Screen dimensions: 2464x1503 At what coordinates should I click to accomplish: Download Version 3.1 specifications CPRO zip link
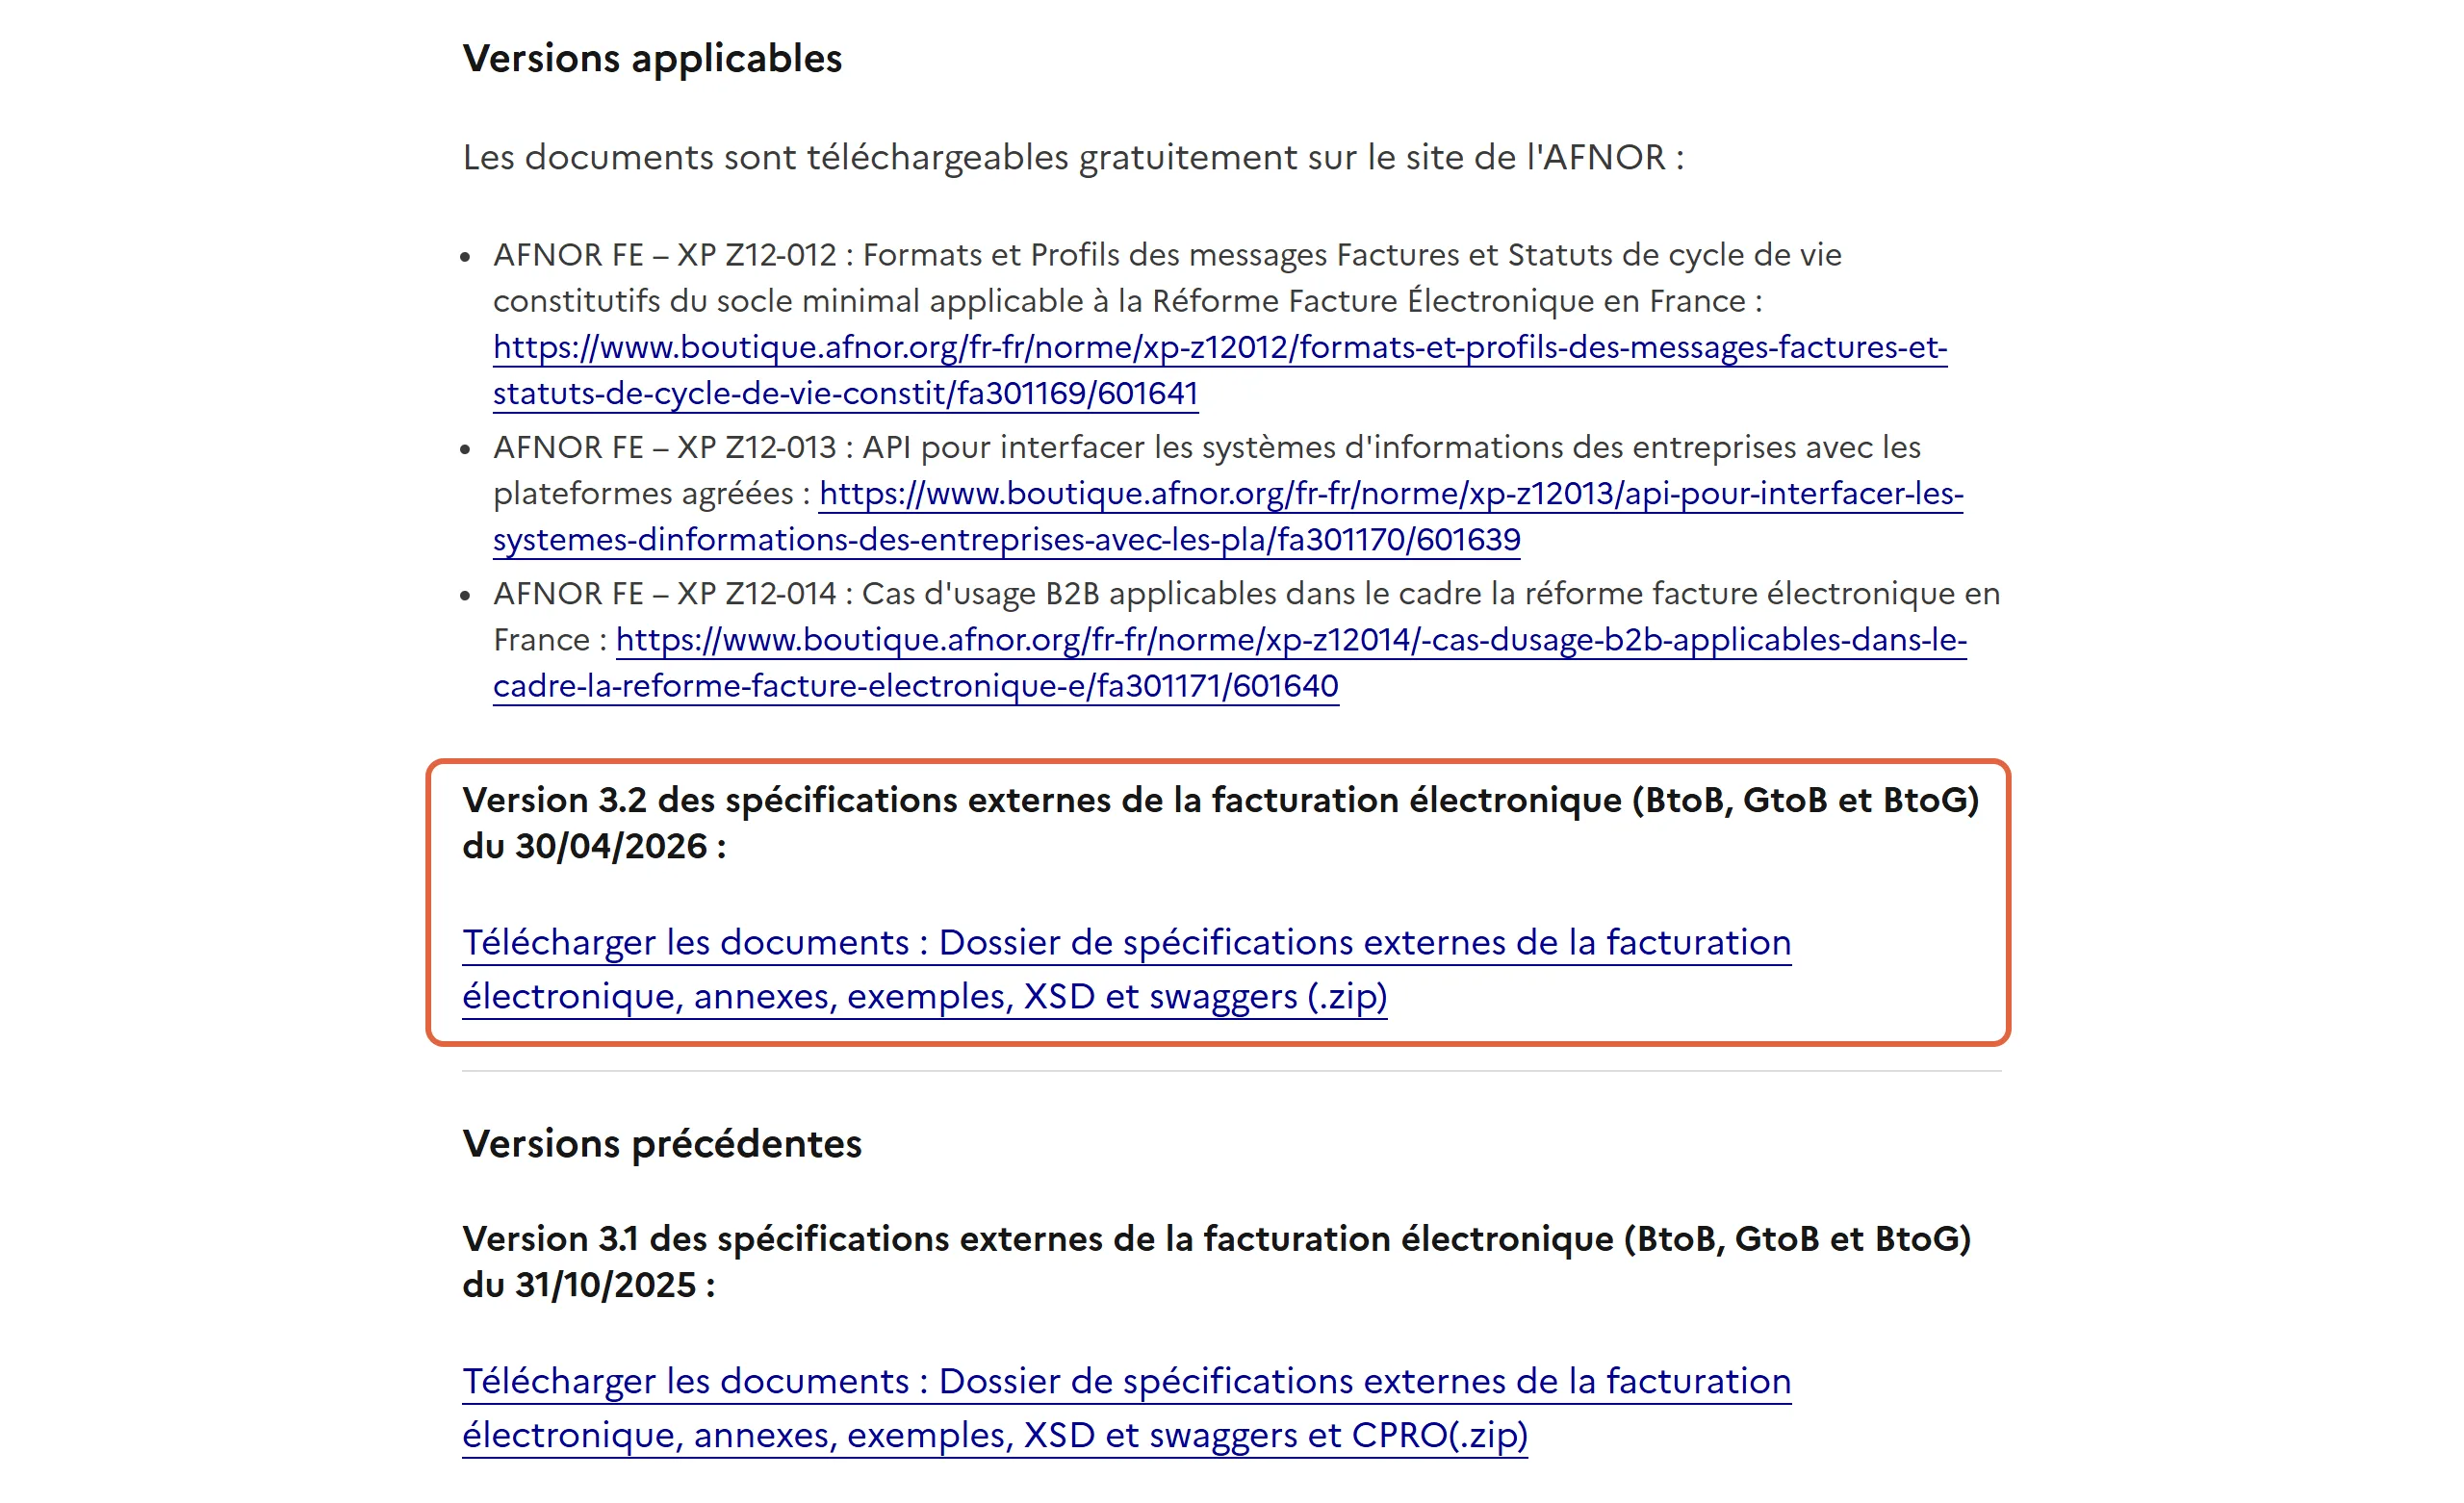[1126, 1408]
